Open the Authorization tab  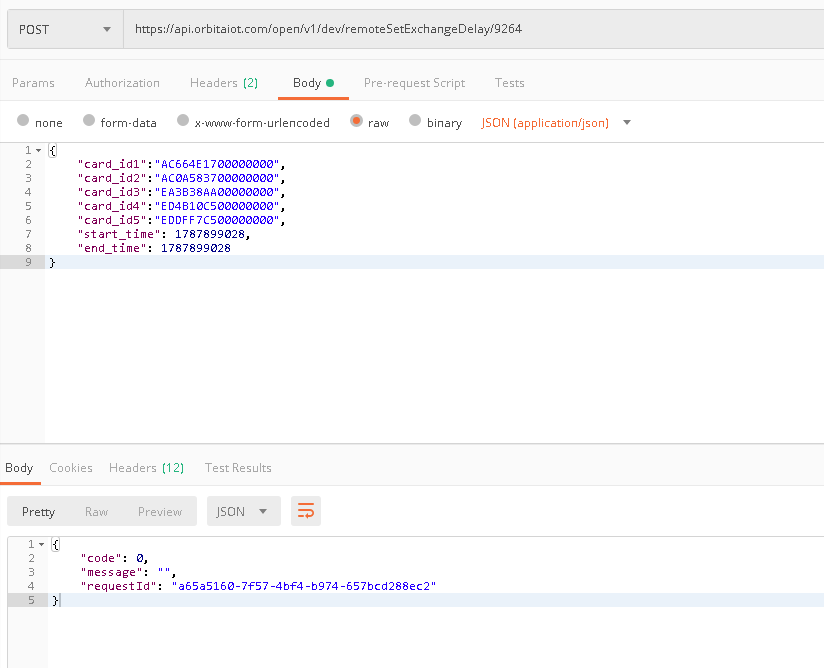(122, 83)
